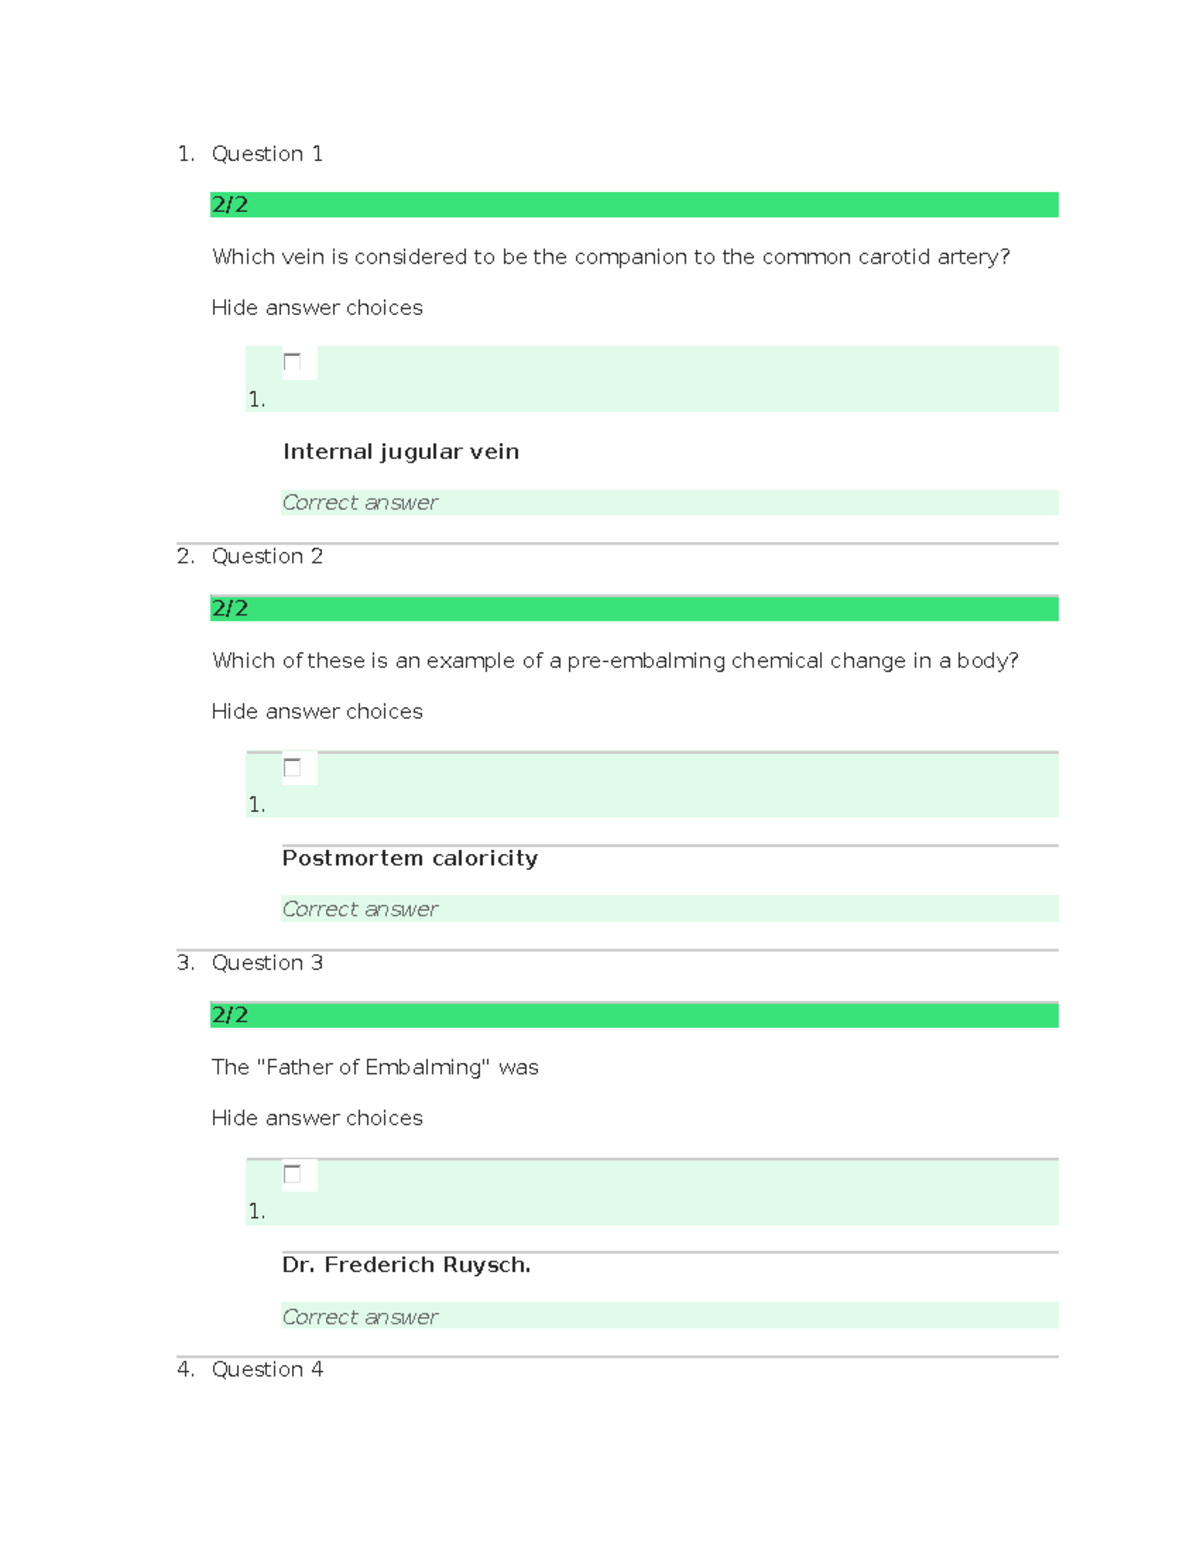The image size is (1200, 1553).
Task: Collapse the Question 3 answer choices
Action: (317, 1118)
